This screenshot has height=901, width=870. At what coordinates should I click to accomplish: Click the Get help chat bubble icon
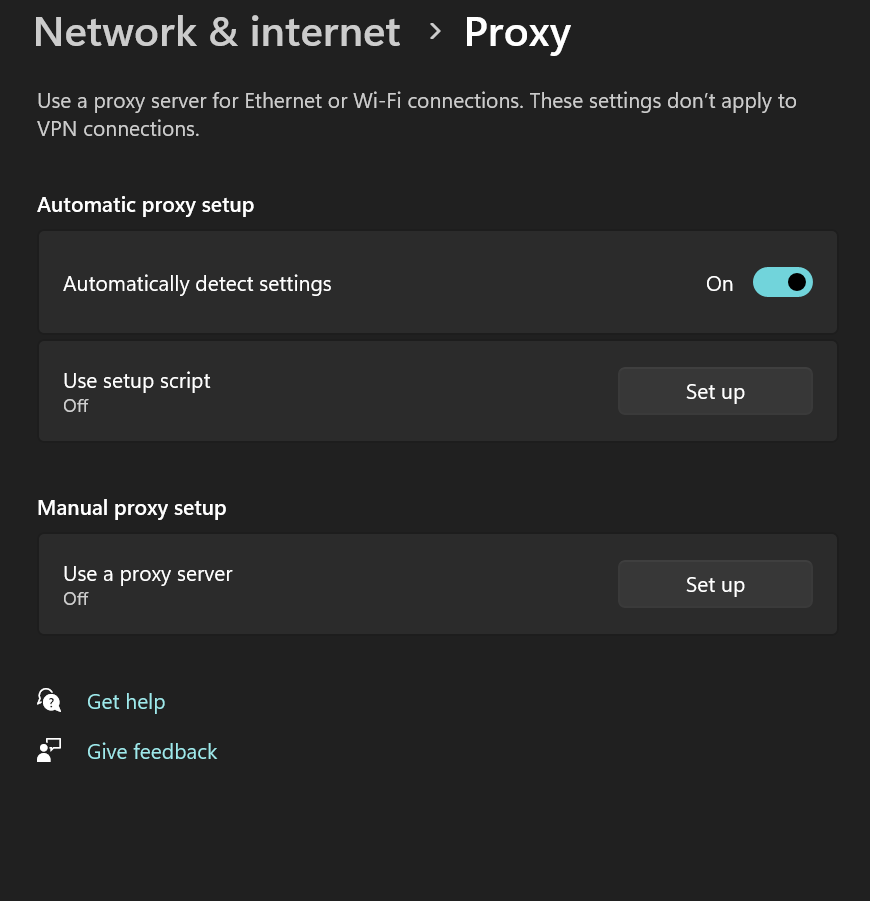tap(47, 699)
